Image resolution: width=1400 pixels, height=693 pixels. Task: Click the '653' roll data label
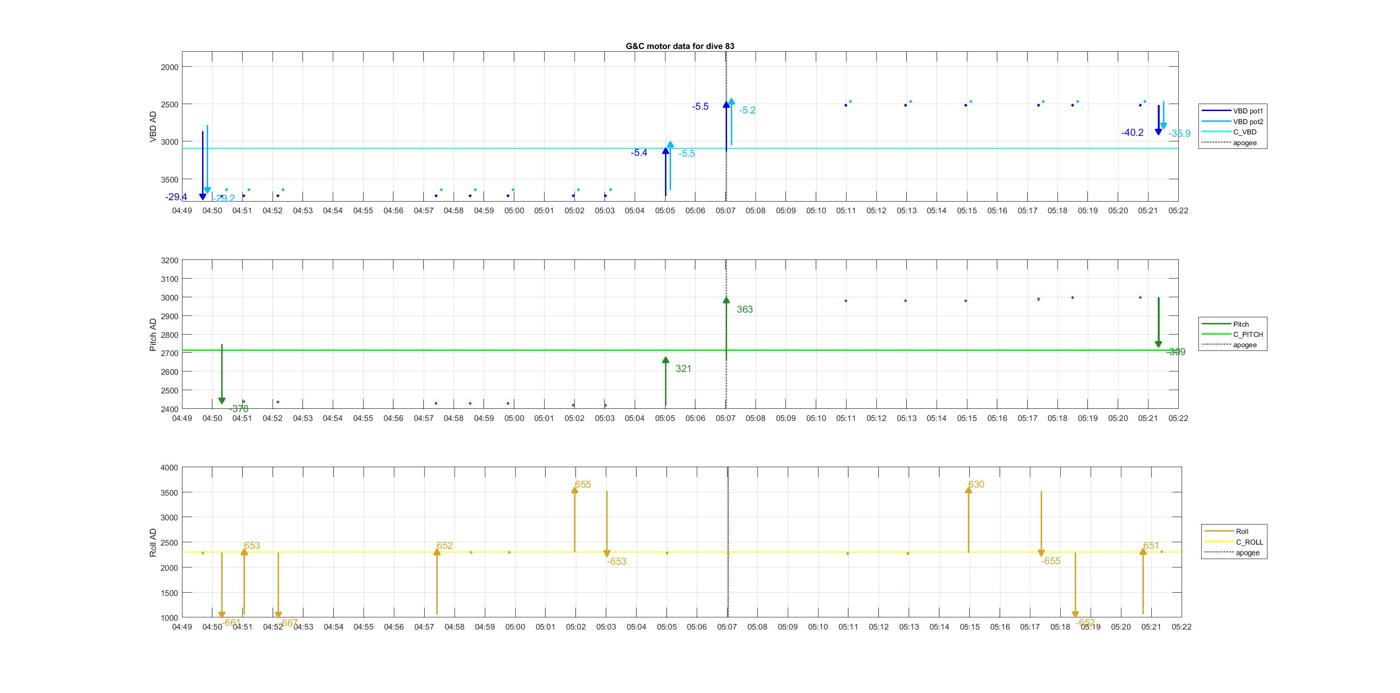coord(252,546)
